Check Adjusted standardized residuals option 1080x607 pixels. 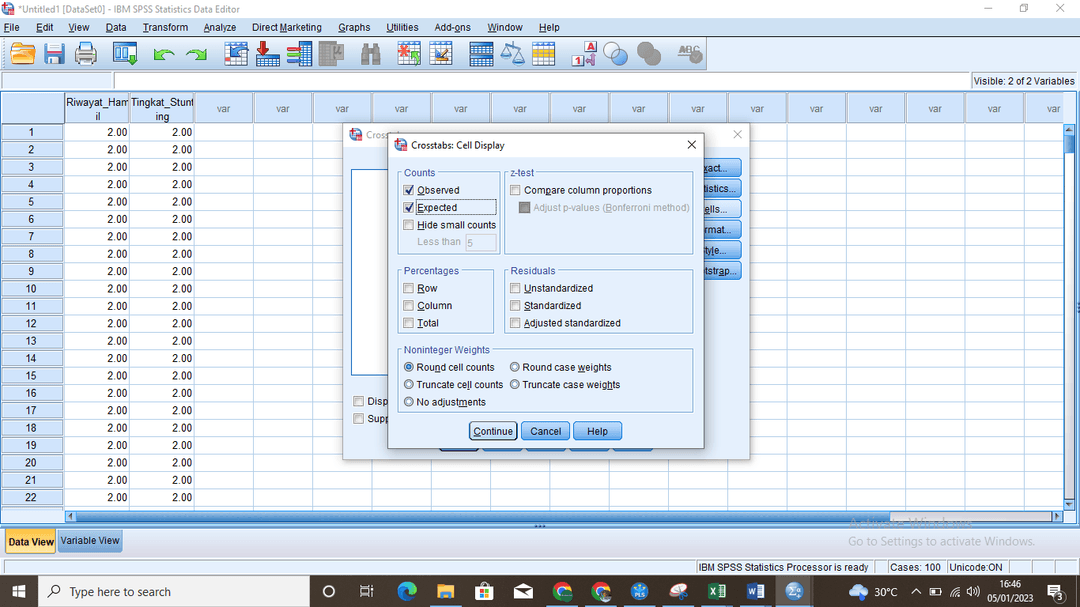515,323
